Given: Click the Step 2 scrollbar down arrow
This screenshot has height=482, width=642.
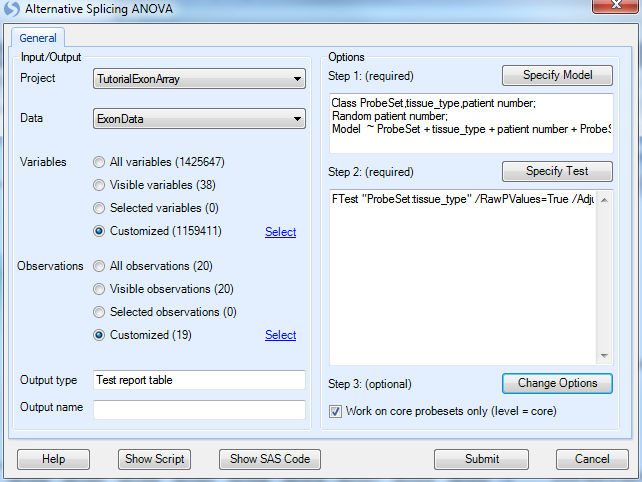Looking at the screenshot, I should pyautogui.click(x=604, y=355).
